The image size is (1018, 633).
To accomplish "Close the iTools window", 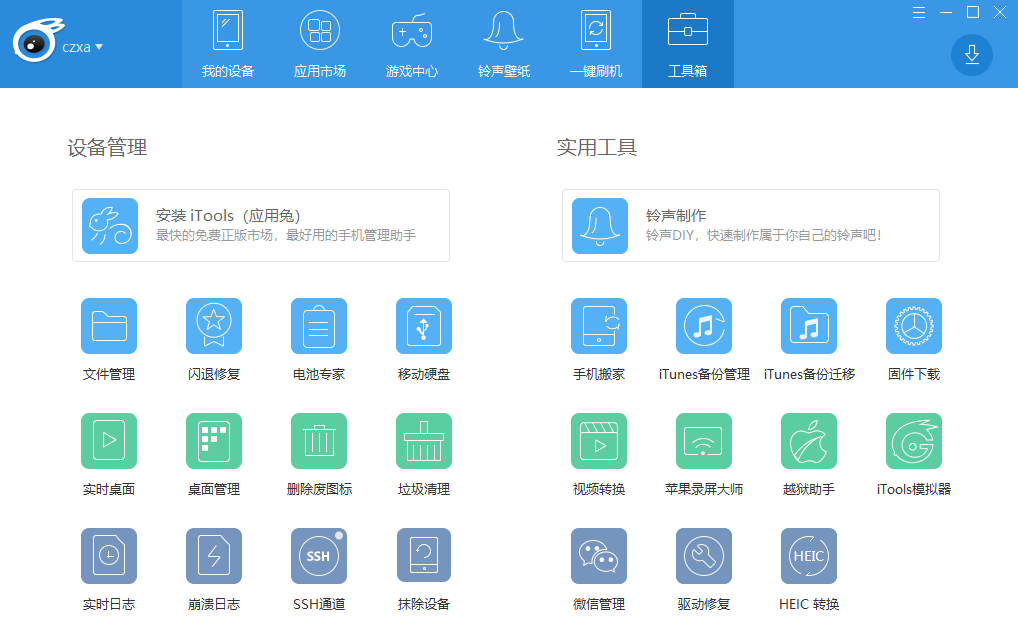I will [x=1000, y=12].
